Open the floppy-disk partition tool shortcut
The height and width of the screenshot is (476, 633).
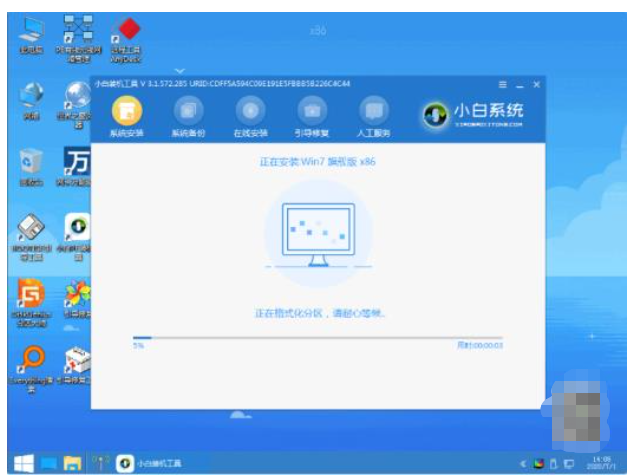pos(31,237)
